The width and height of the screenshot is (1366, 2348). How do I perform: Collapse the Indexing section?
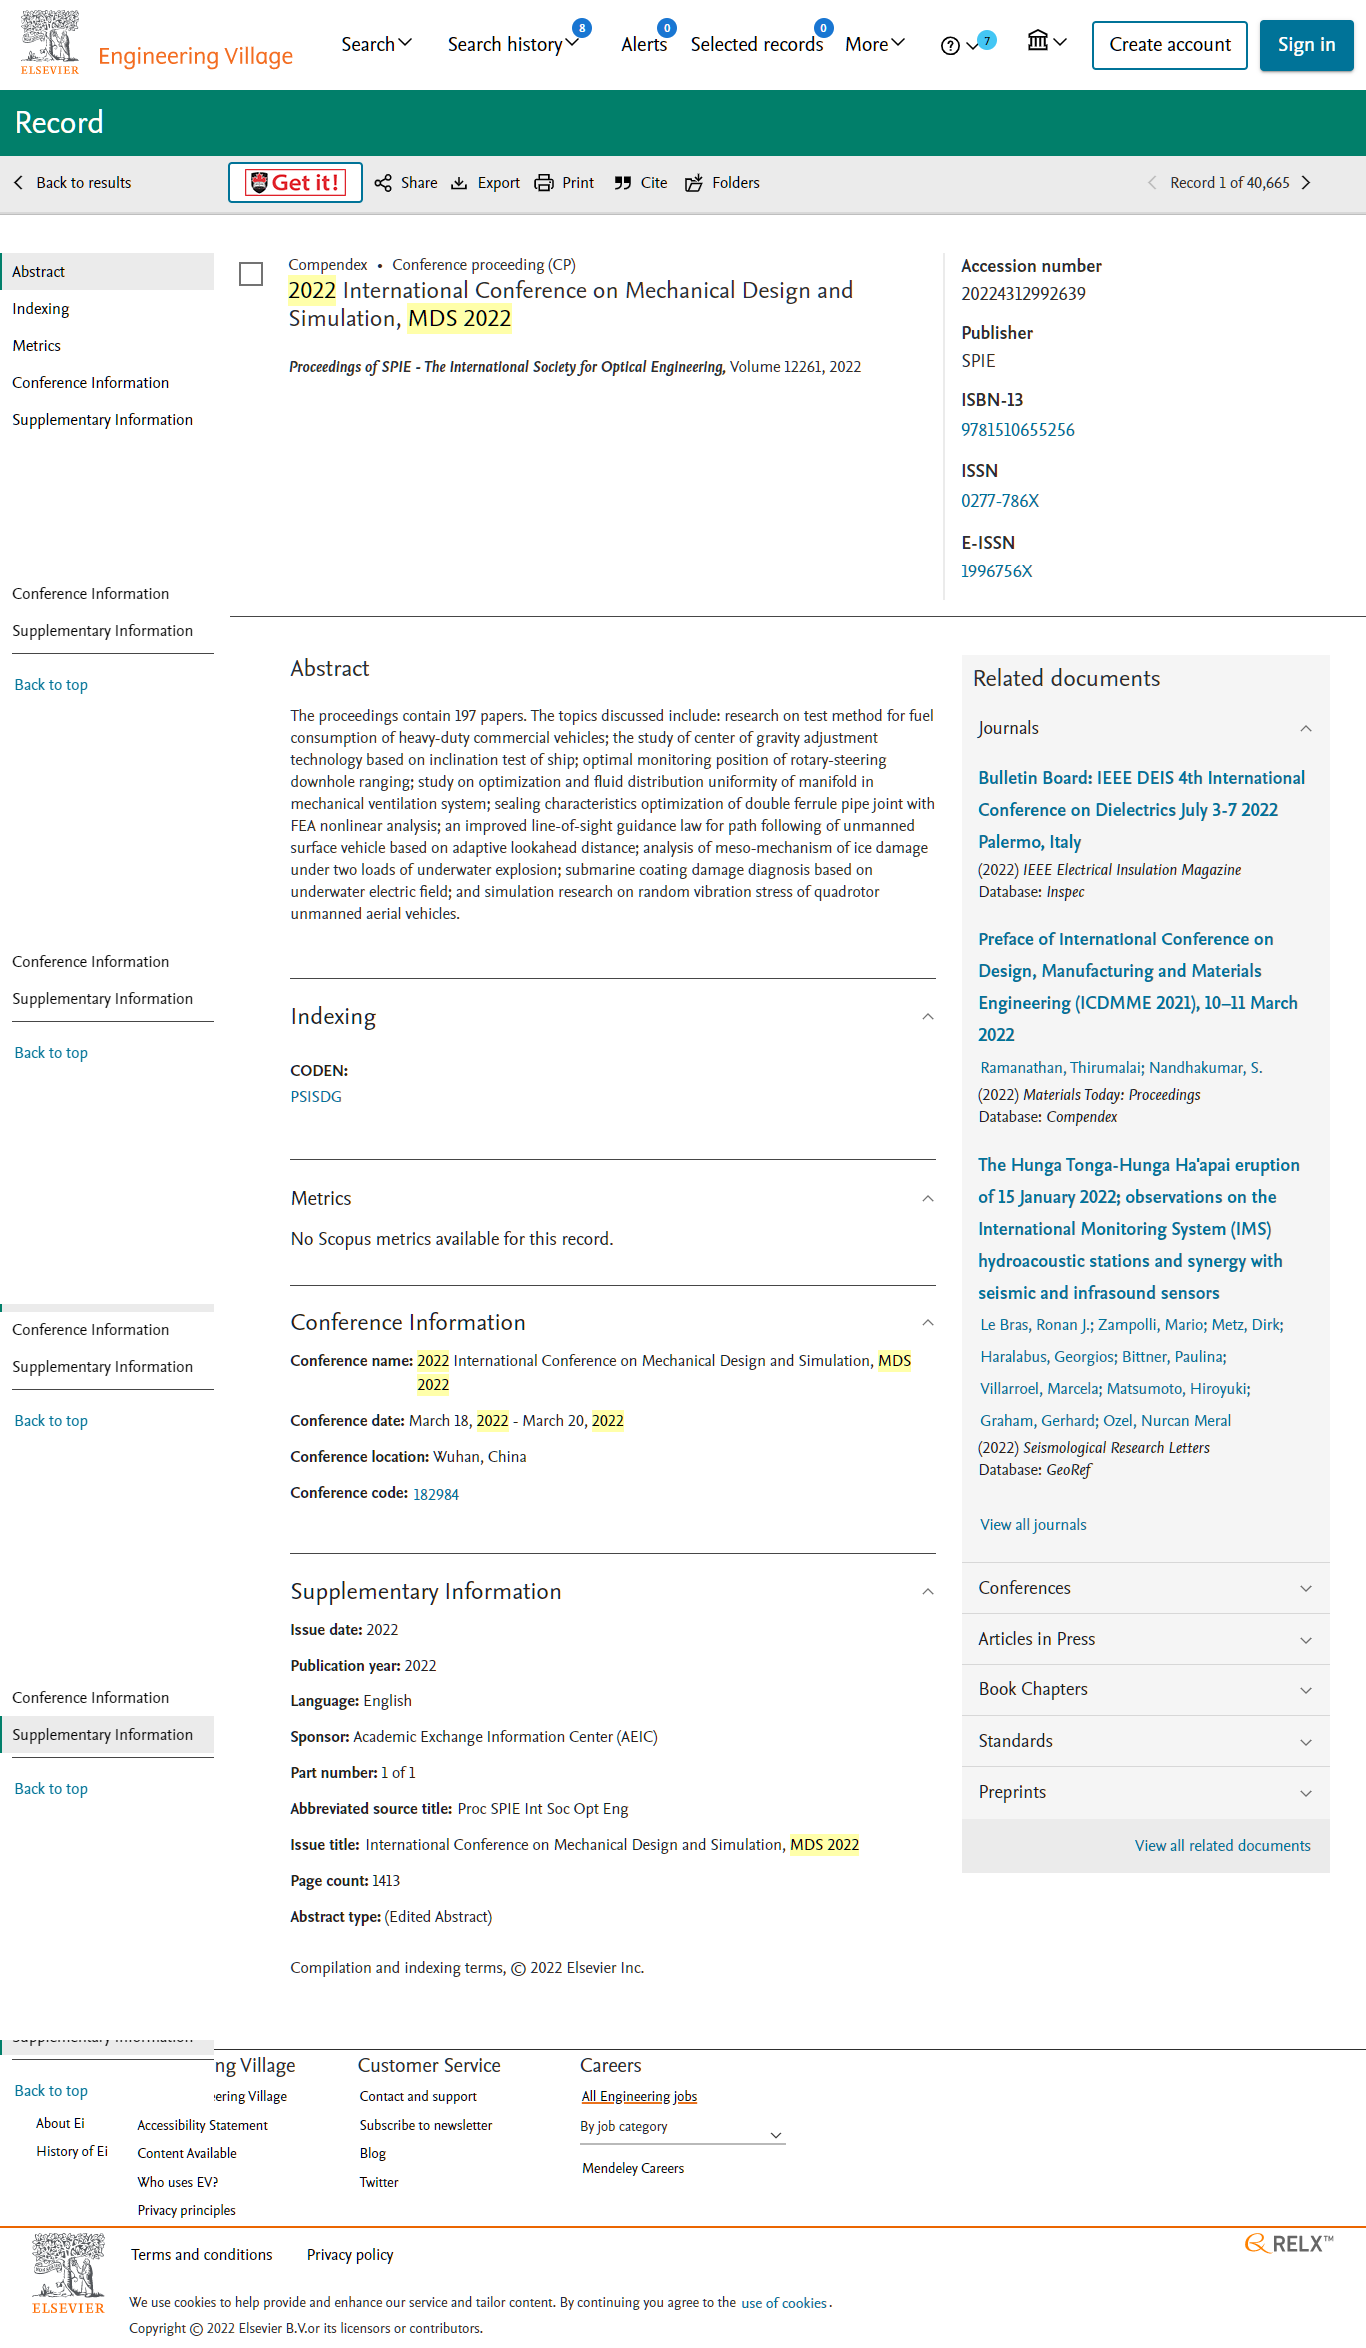pos(928,1017)
